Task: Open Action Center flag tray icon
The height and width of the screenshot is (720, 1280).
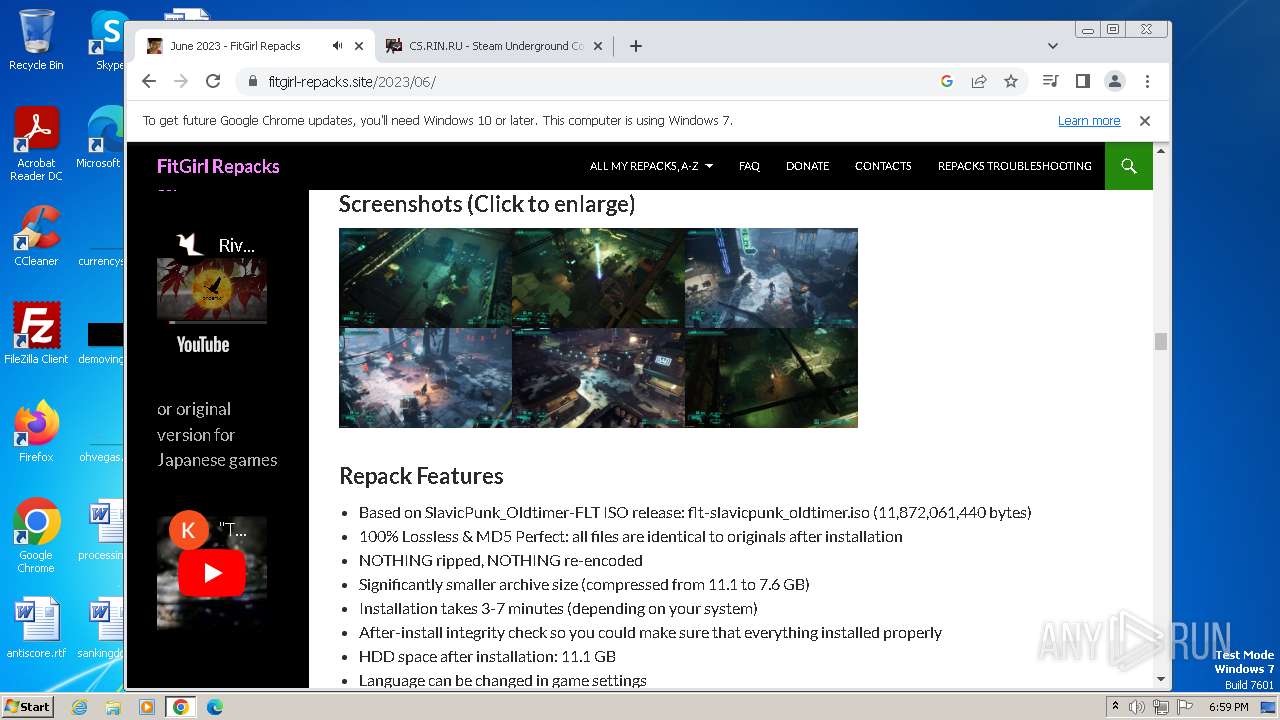Action: (1185, 707)
